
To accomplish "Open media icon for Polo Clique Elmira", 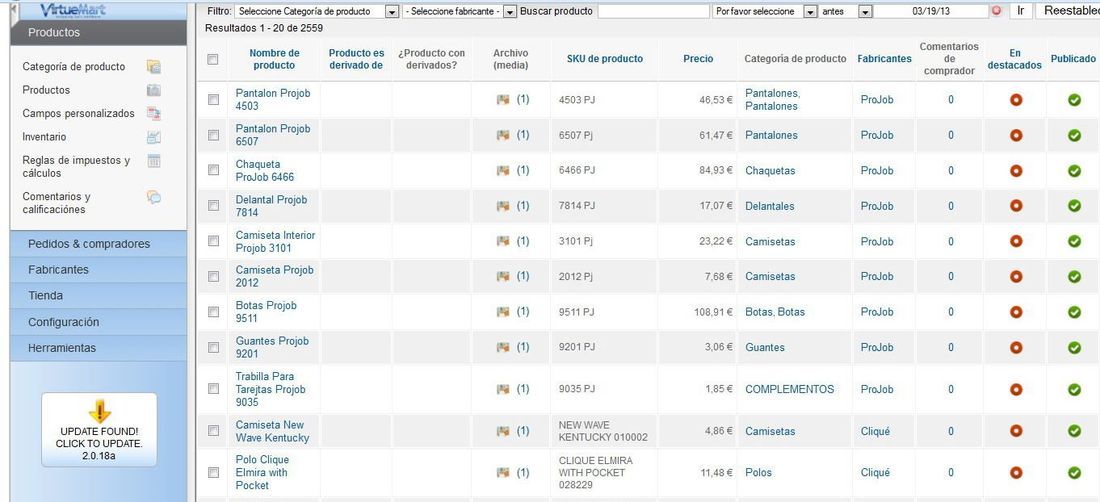I will 502,473.
